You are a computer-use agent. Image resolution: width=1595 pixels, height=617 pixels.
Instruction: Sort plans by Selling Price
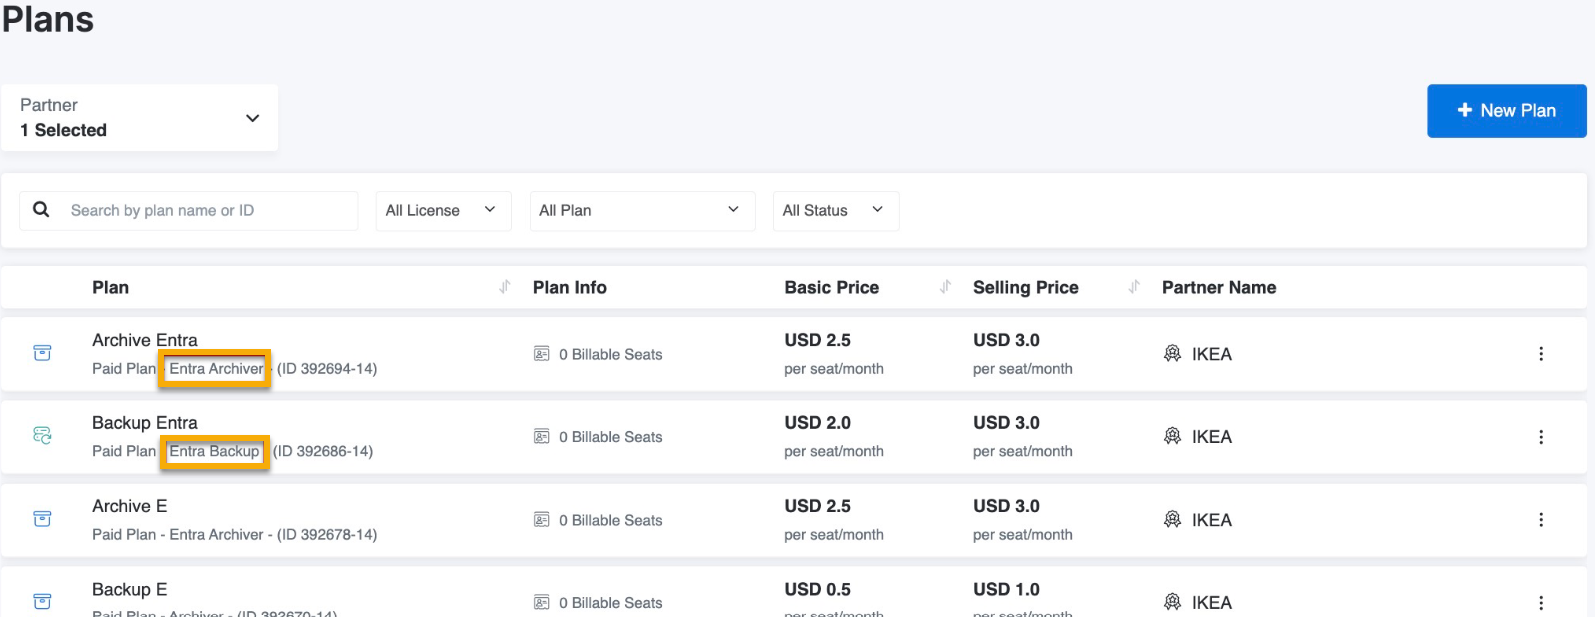tap(1134, 287)
